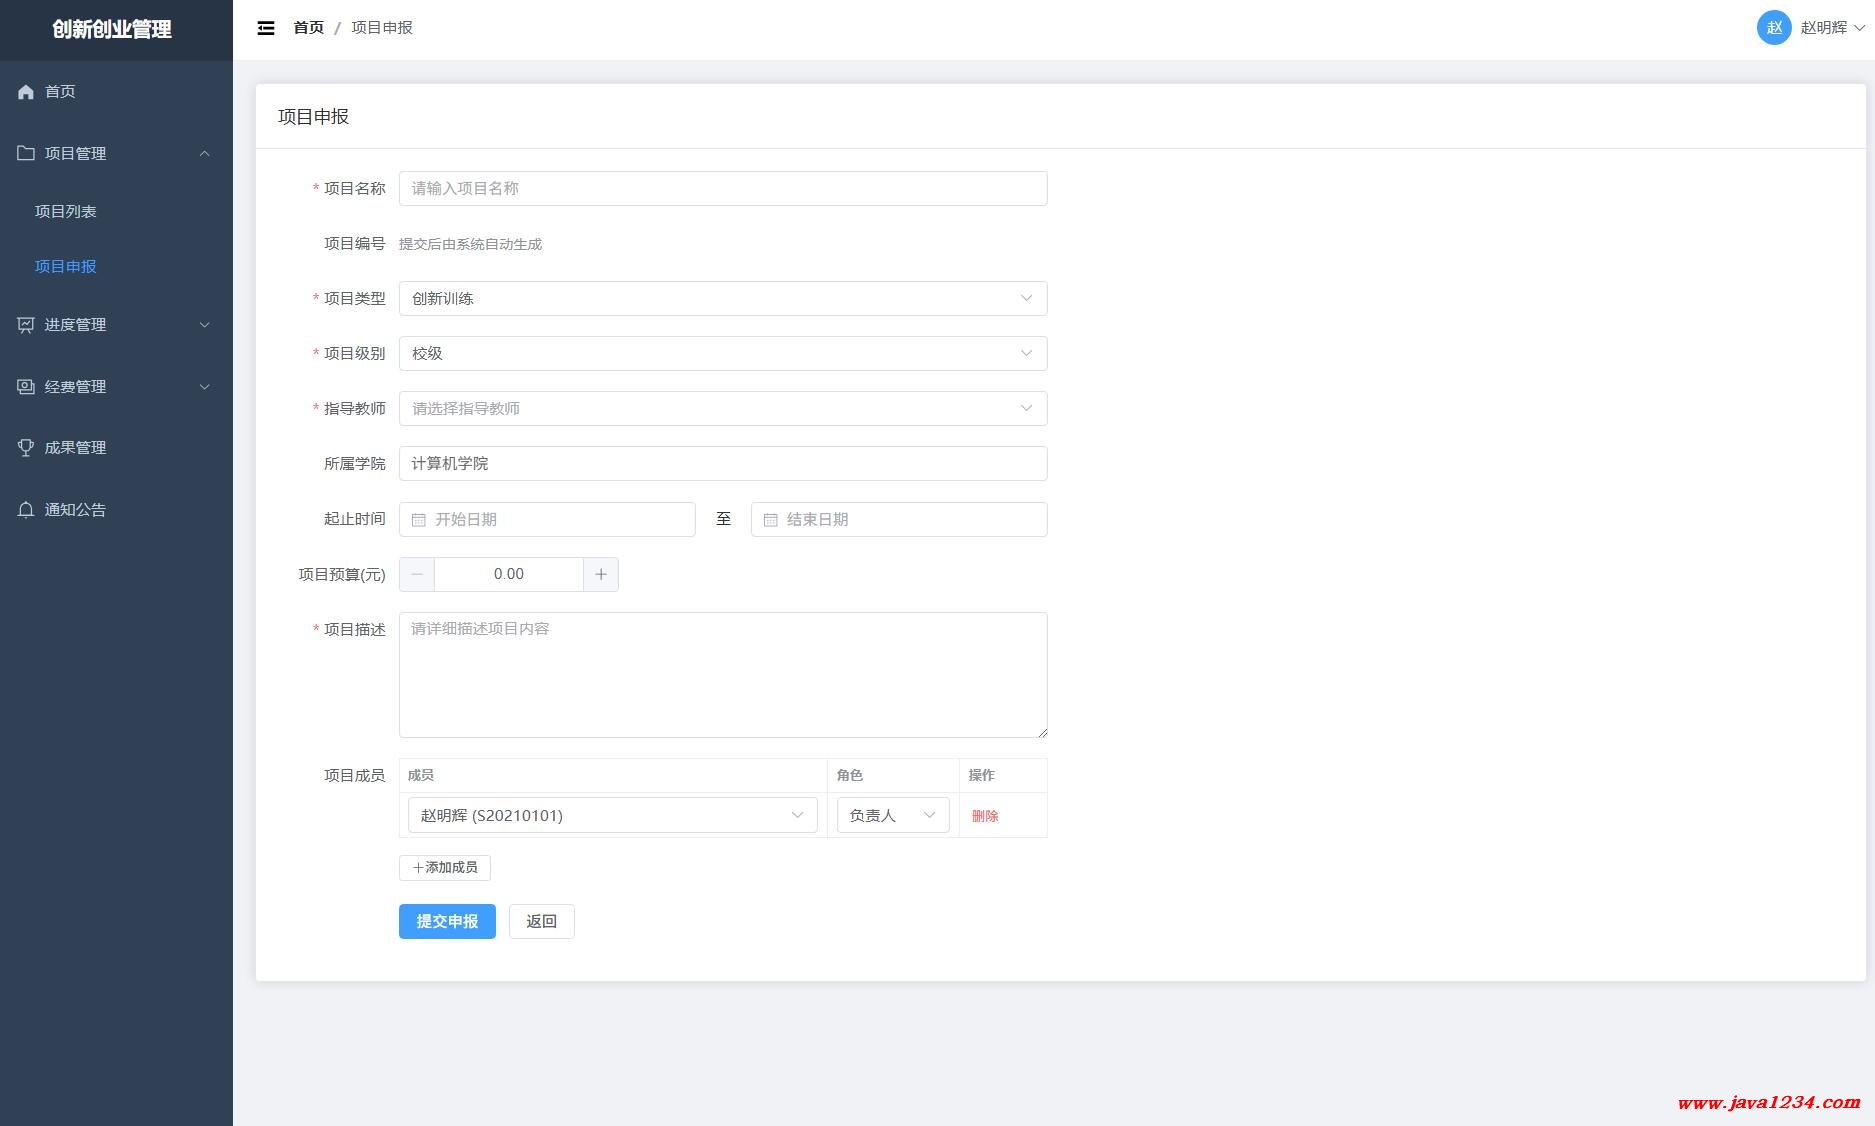The image size is (1875, 1126).
Task: Click the 项目管理 folder icon
Action: click(x=26, y=153)
